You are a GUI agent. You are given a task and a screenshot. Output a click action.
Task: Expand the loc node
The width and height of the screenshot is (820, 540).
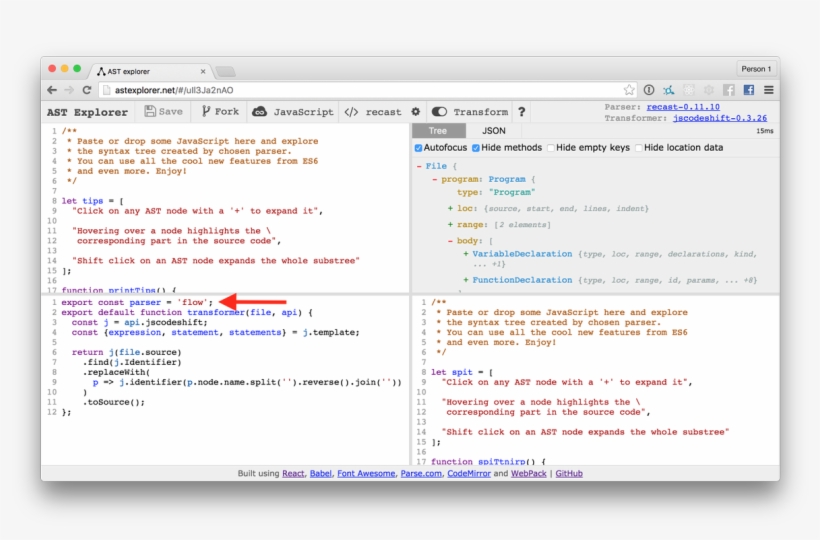(450, 209)
